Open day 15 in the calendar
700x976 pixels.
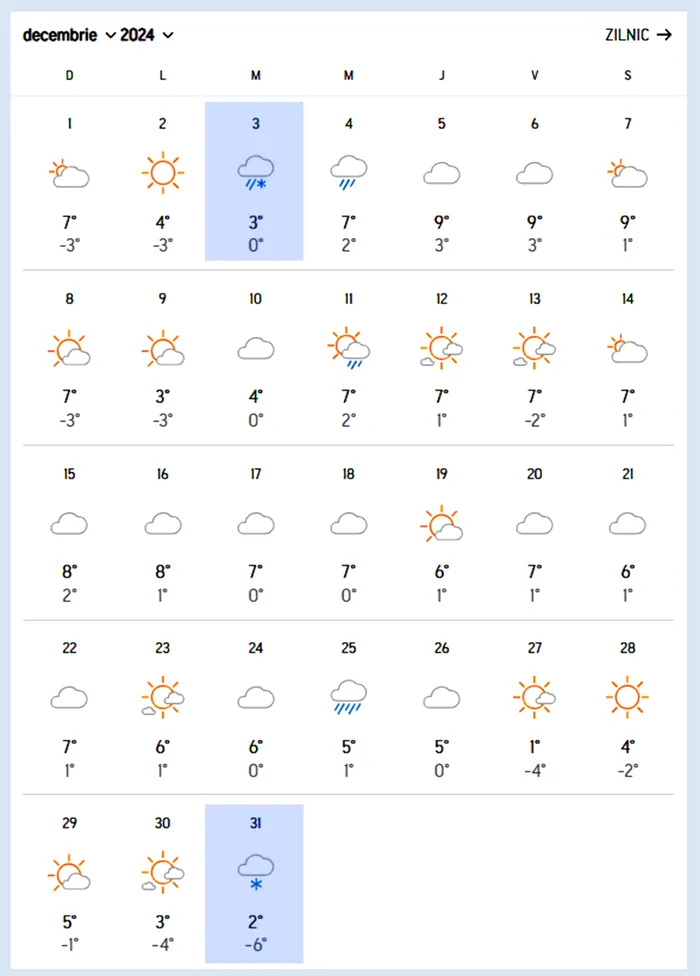tap(69, 535)
